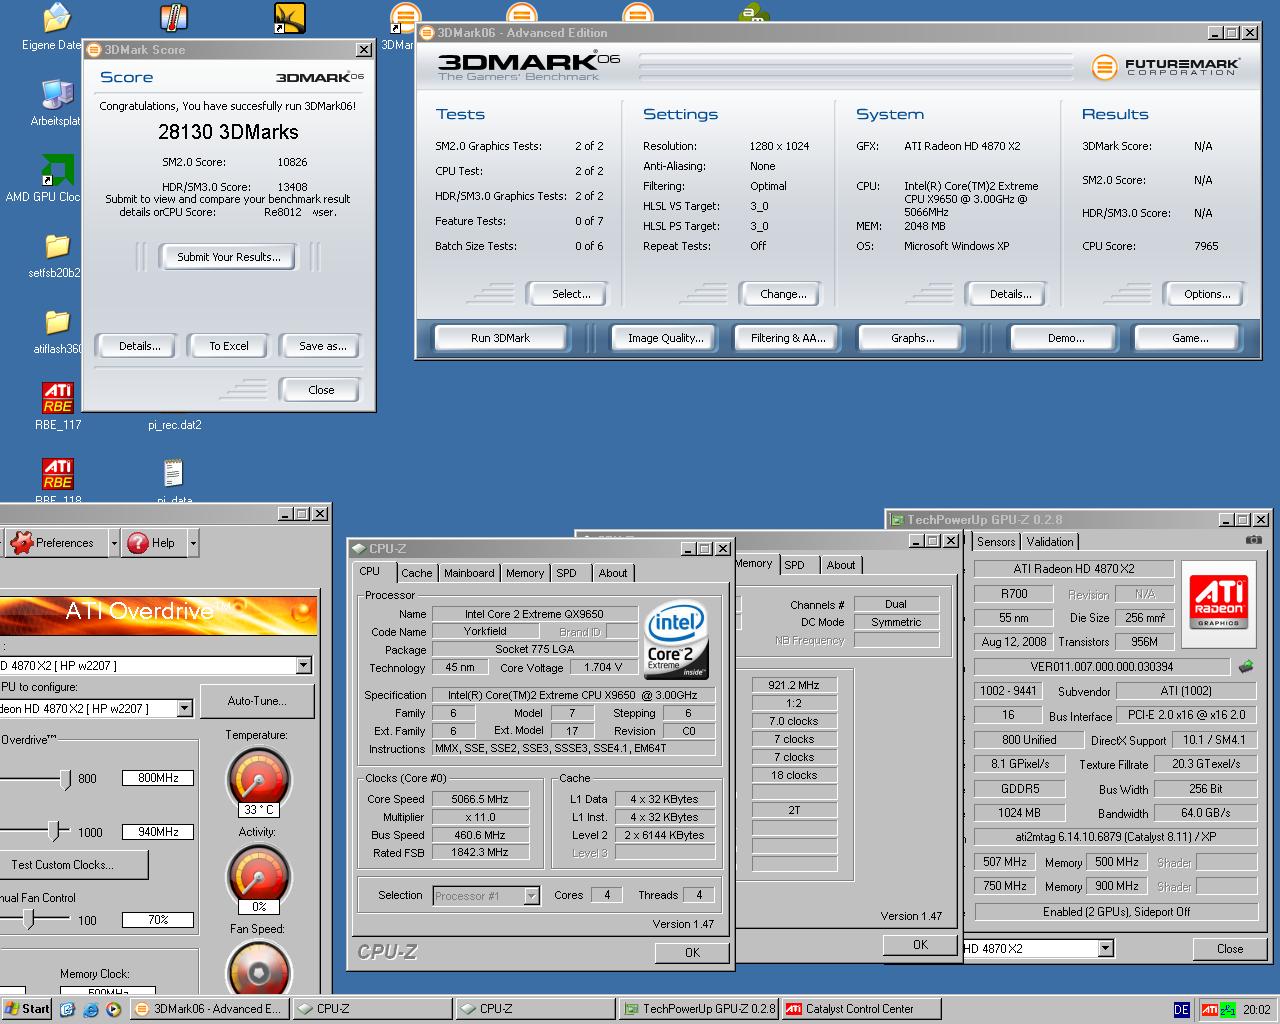Open the yellow thorn-branch shortcut on the desktop
This screenshot has height=1024, width=1280.
[289, 18]
